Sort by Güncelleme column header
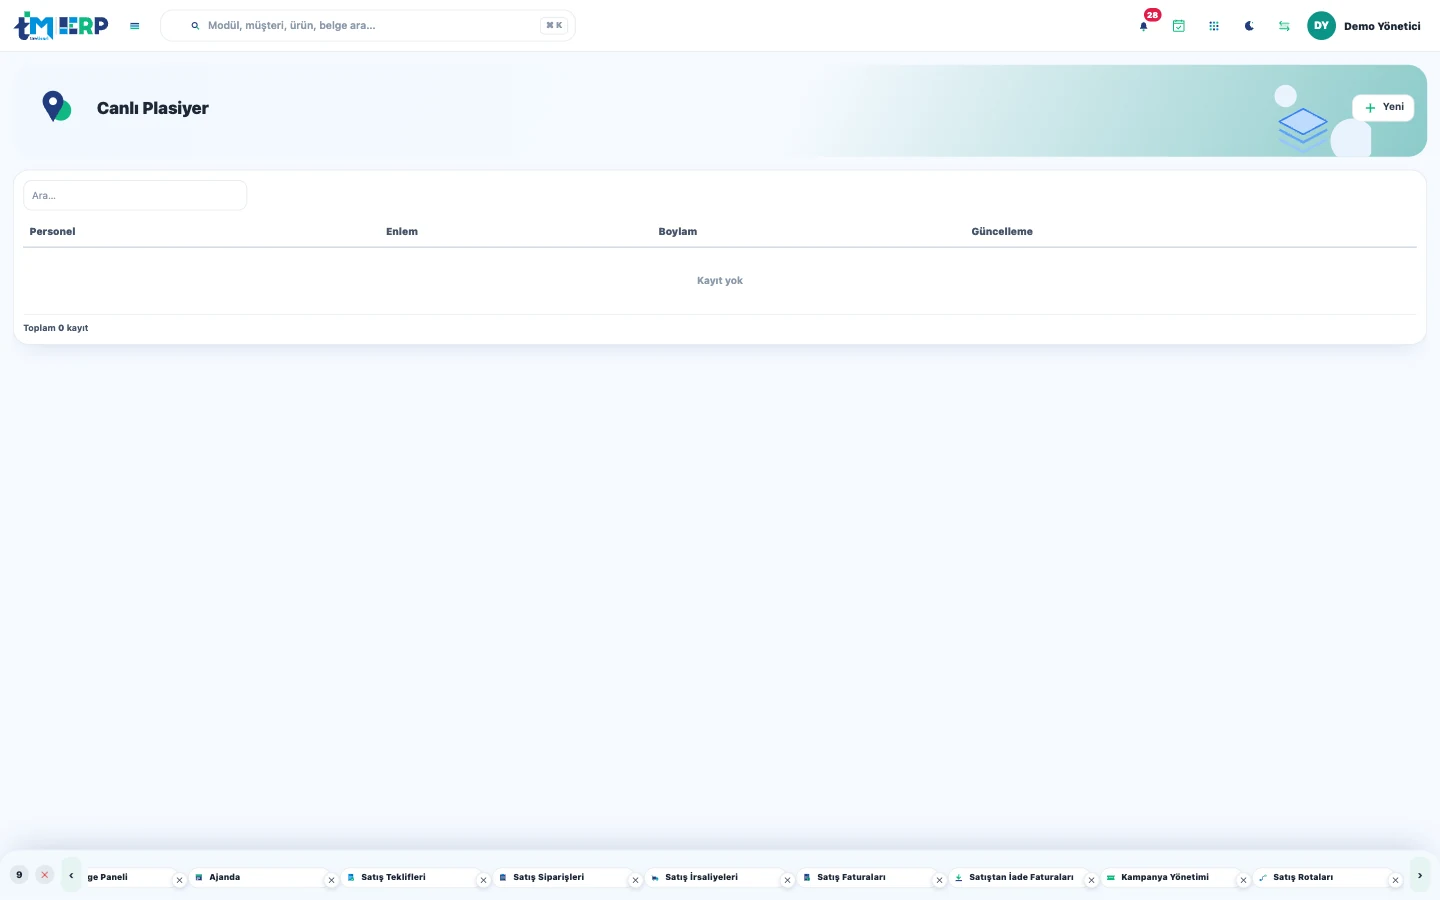The height and width of the screenshot is (900, 1440). (1002, 231)
